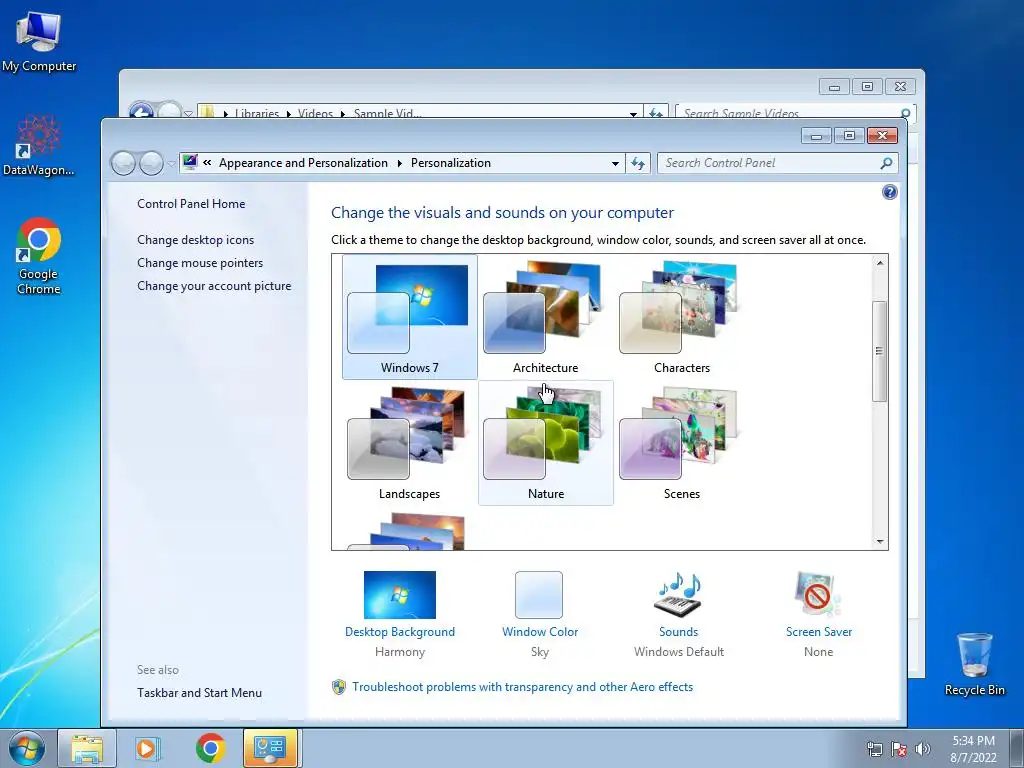
Task: Open the Control Panel help icon
Action: [889, 192]
